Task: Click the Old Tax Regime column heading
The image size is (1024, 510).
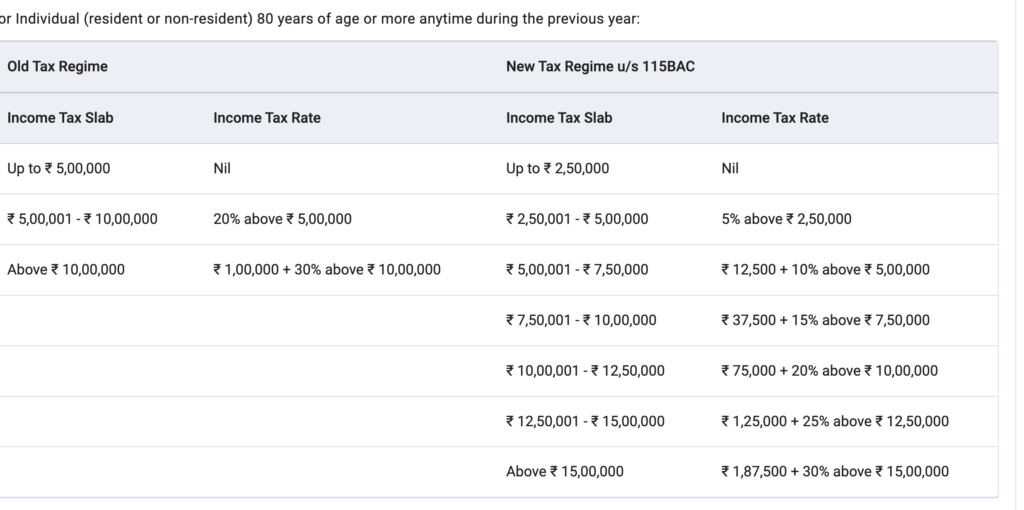Action: click(57, 66)
